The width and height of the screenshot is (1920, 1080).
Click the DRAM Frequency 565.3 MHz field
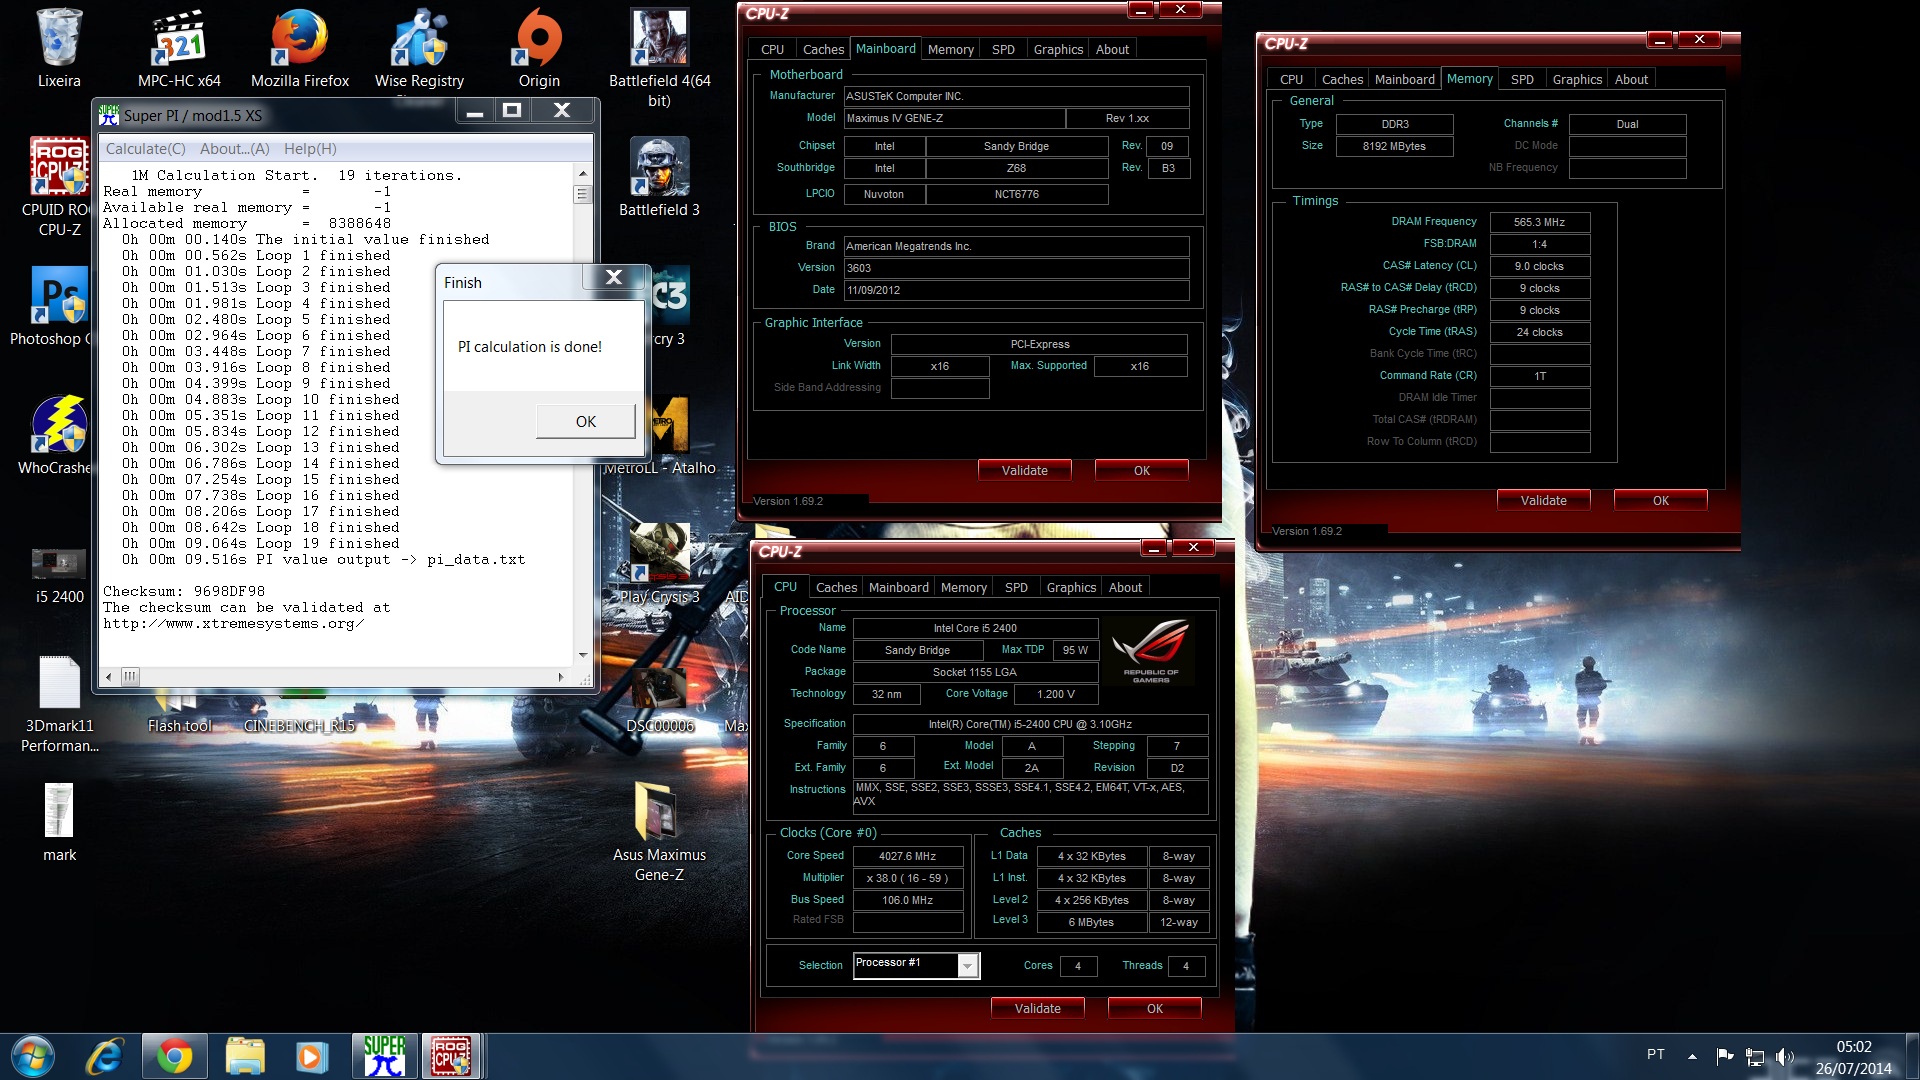coord(1539,222)
